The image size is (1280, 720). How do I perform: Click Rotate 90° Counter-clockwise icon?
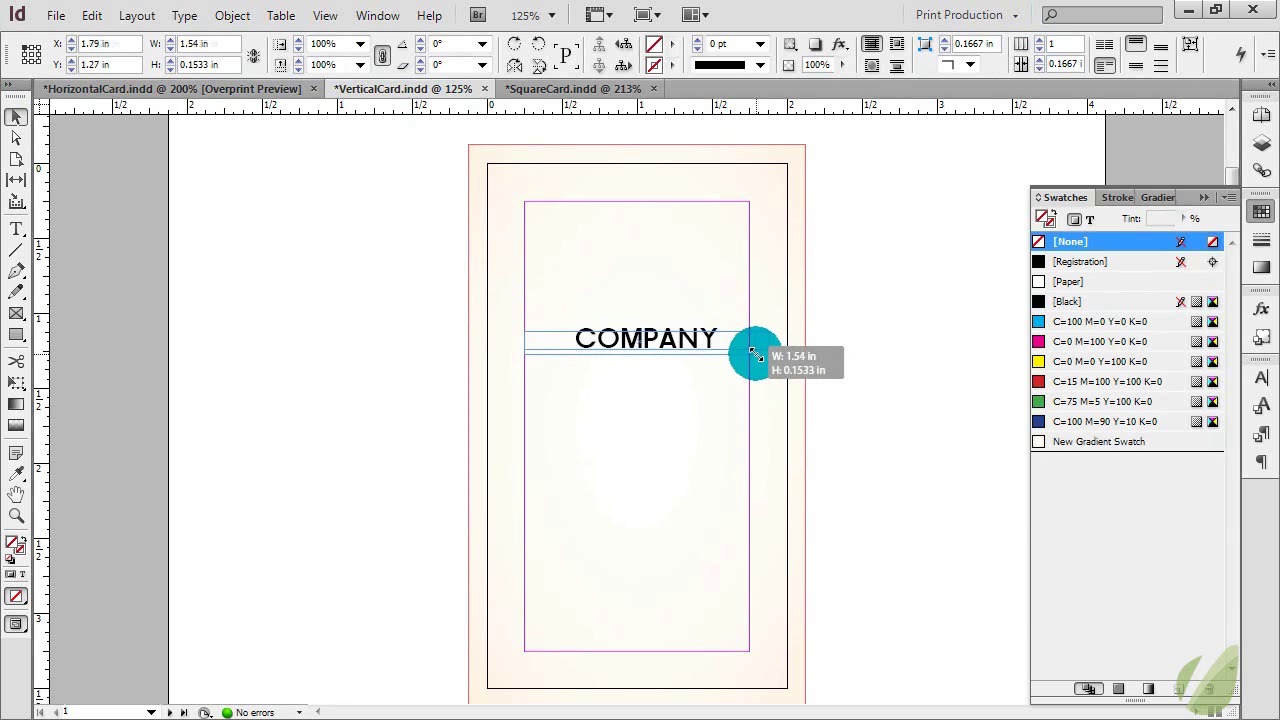[x=538, y=44]
